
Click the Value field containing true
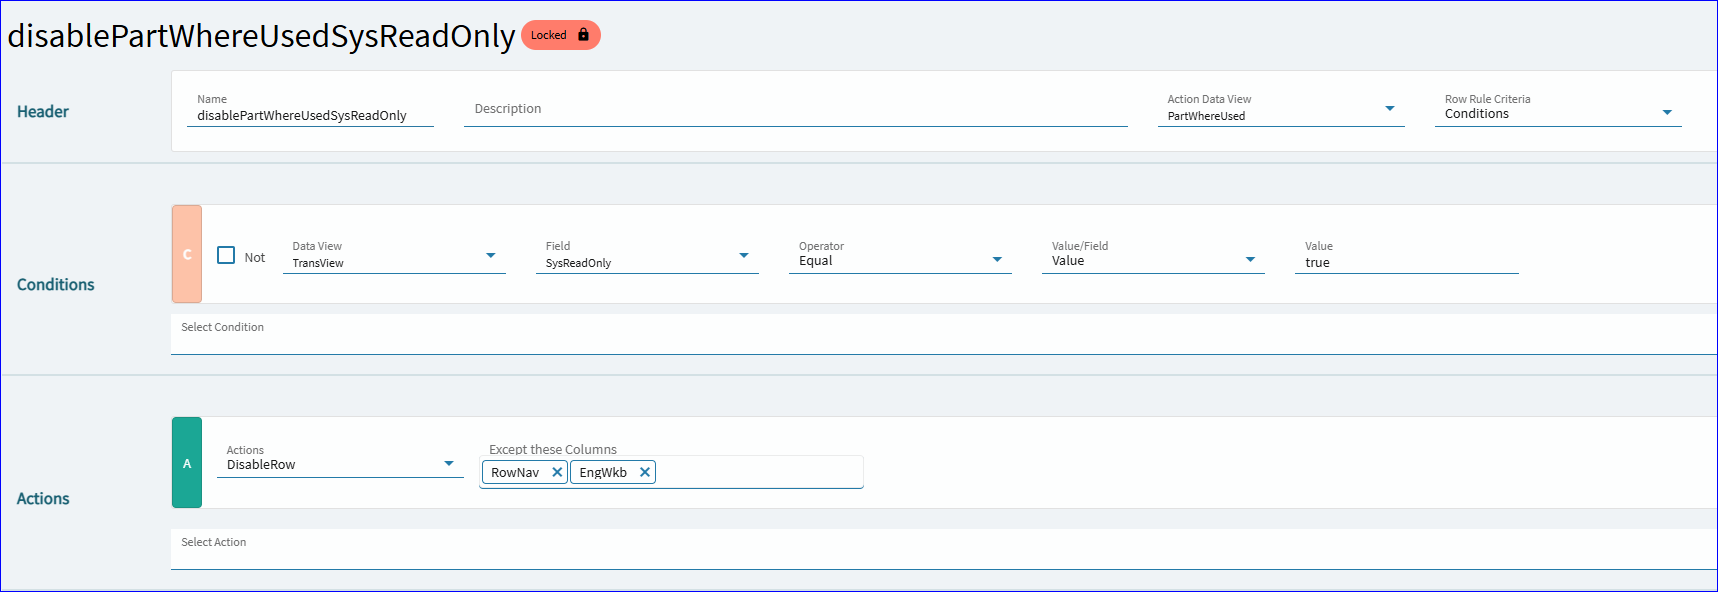[x=1407, y=256]
